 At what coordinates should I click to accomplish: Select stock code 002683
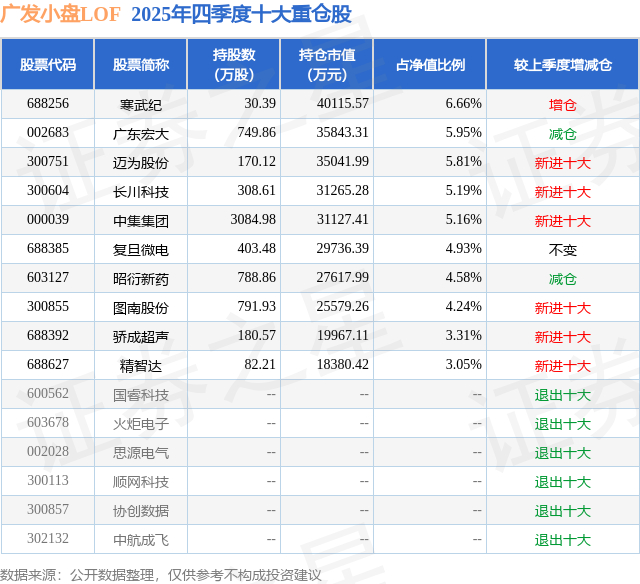[x=48, y=133]
